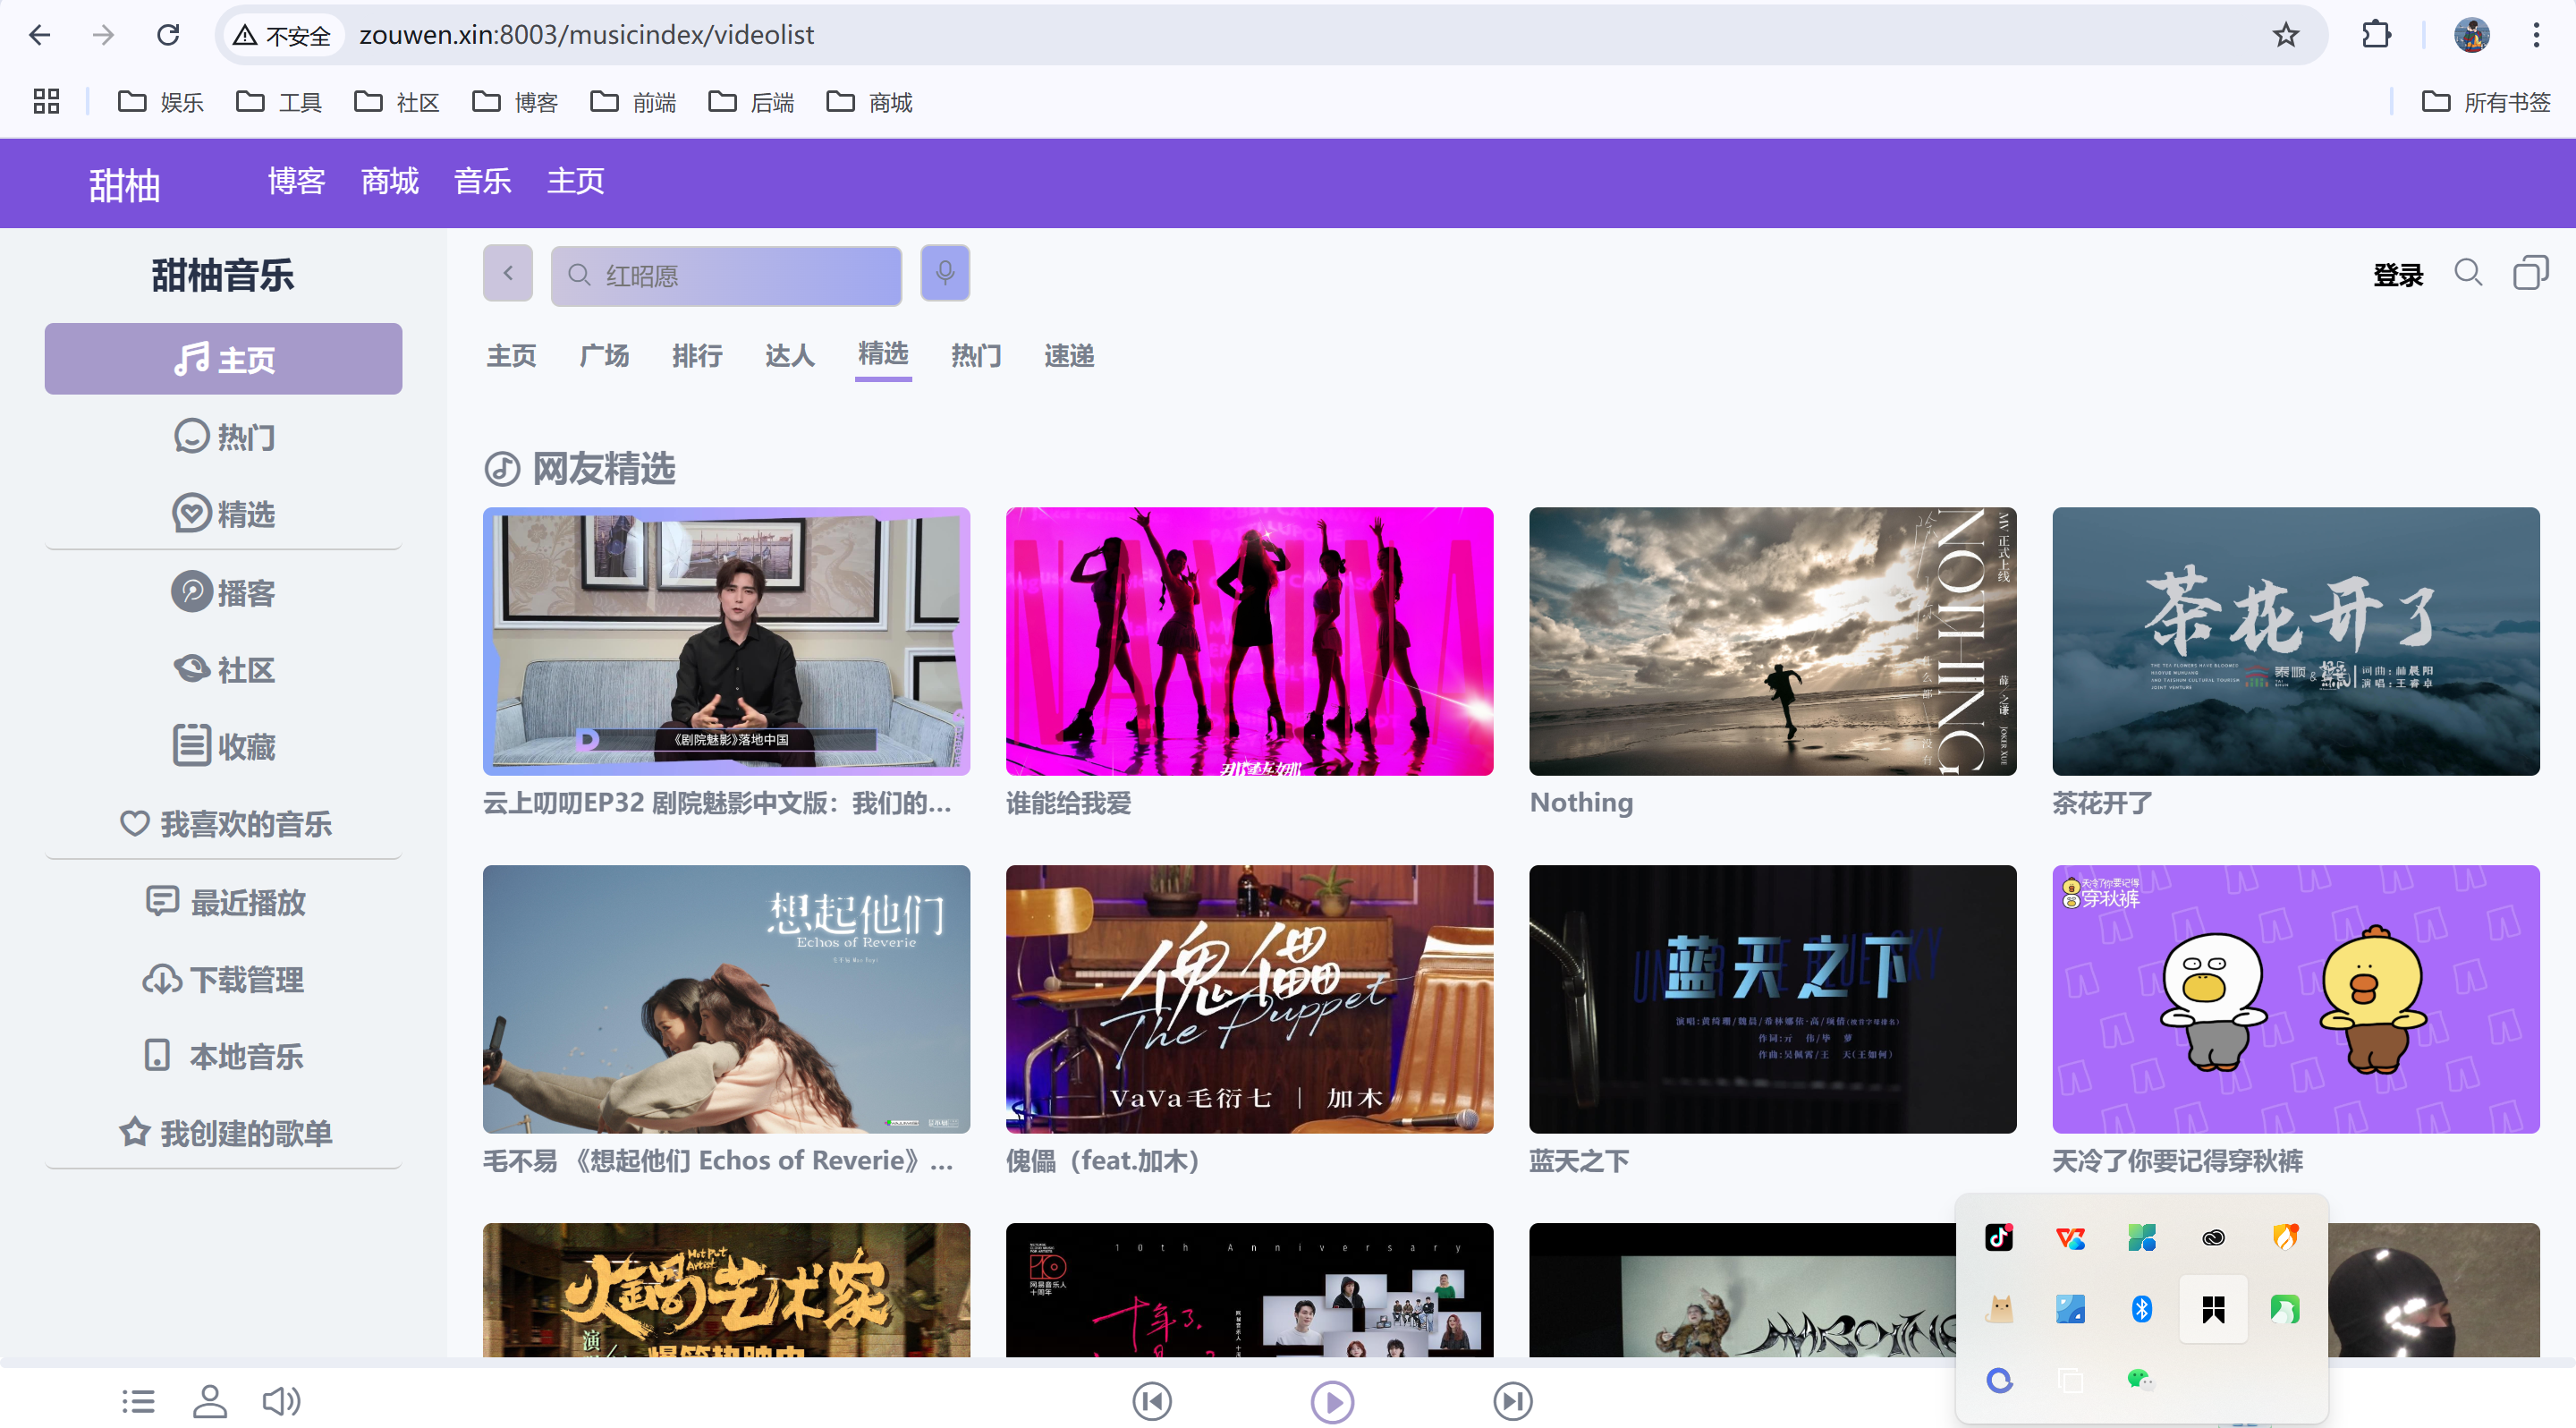Open the 社区 bookmark folder
Screen dimensions: 2576x1428
pyautogui.click(x=396, y=102)
